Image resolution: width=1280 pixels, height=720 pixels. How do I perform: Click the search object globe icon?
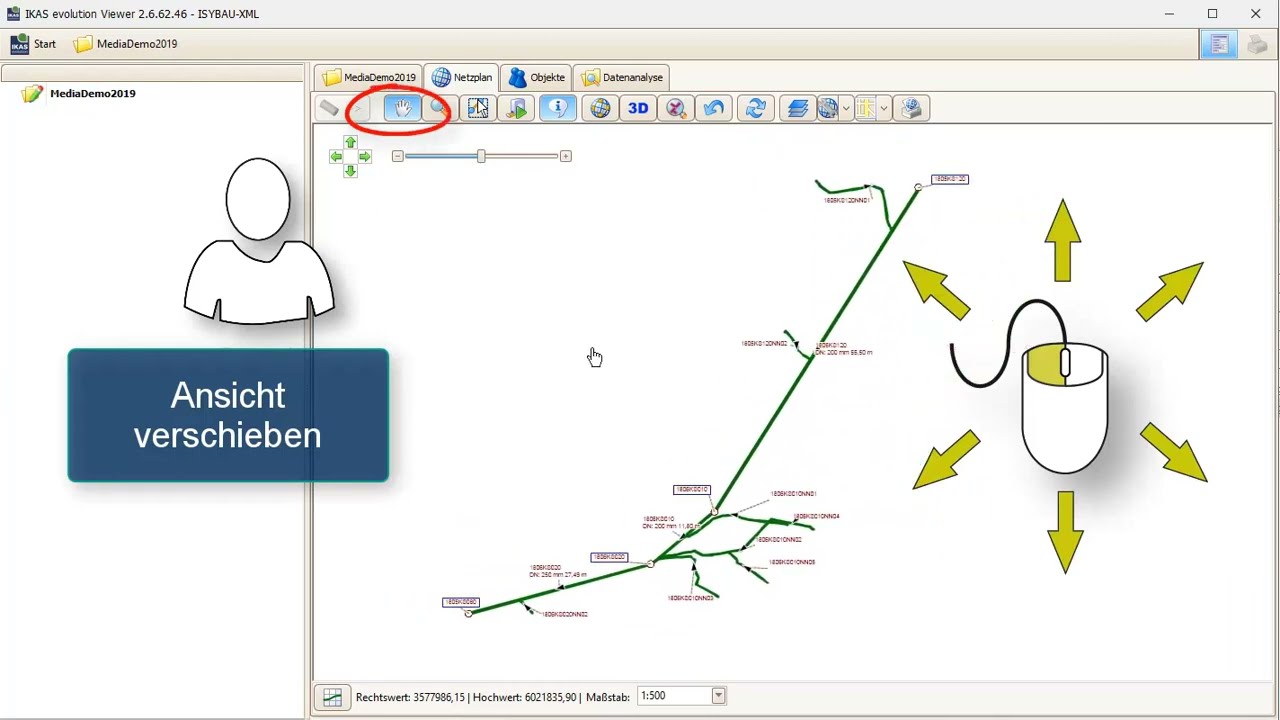[677, 108]
